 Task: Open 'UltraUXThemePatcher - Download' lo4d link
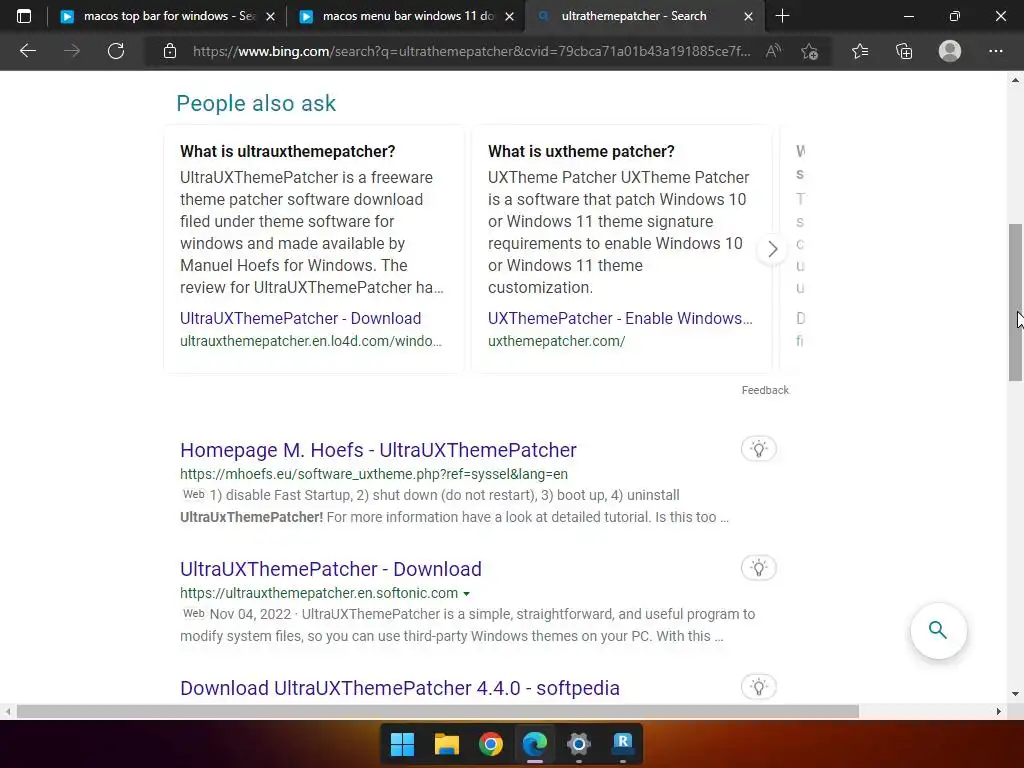pos(300,319)
